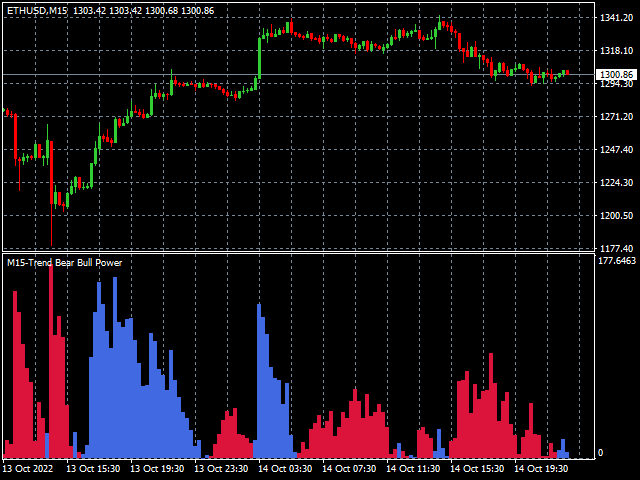Click the 1224.30 price scale value
Image resolution: width=640 pixels, height=480 pixels.
pos(615,183)
